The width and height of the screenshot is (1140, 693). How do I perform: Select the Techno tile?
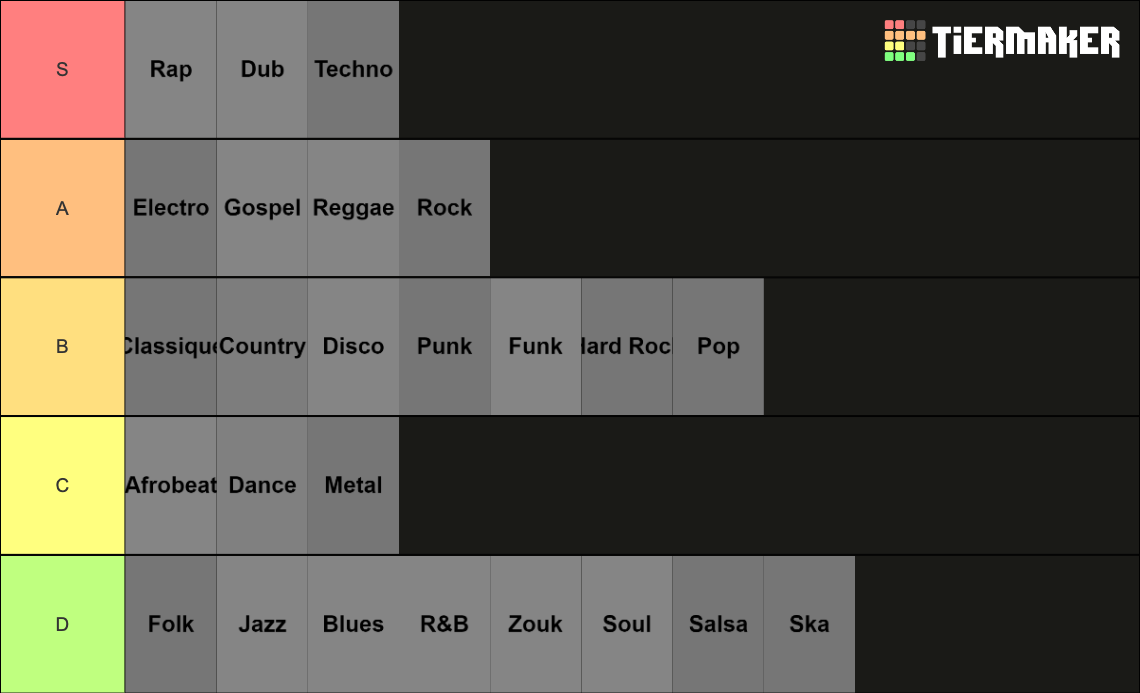click(353, 69)
